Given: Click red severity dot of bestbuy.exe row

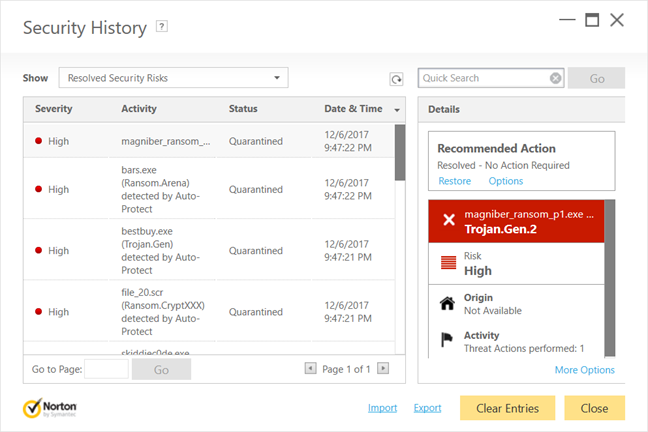Looking at the screenshot, I should [x=38, y=250].
